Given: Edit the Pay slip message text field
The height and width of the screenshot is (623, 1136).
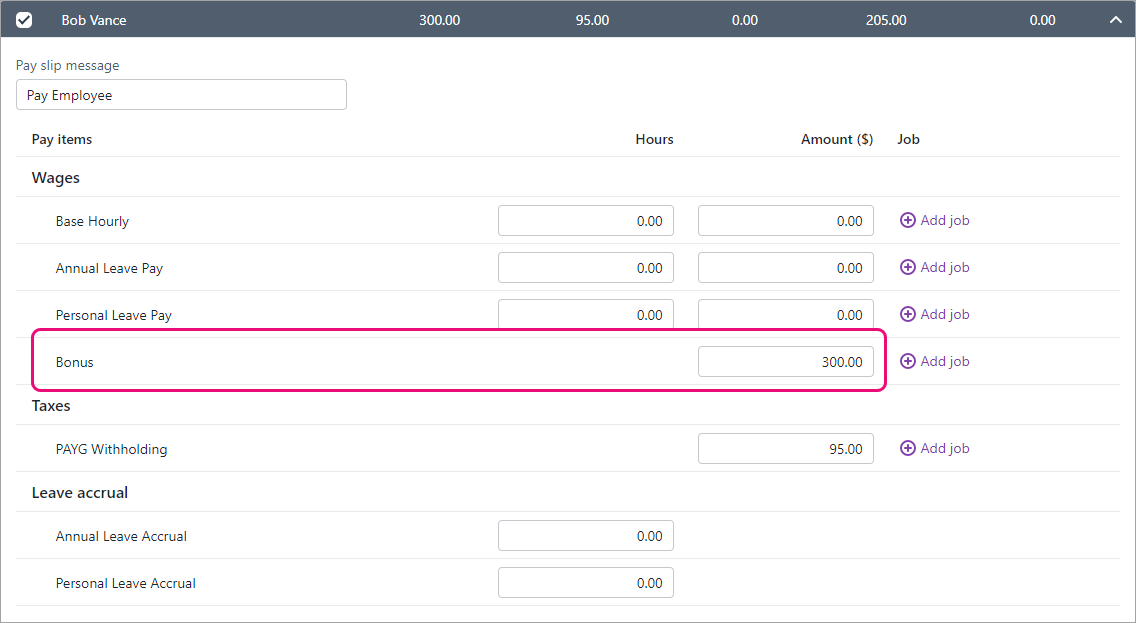Looking at the screenshot, I should (180, 94).
